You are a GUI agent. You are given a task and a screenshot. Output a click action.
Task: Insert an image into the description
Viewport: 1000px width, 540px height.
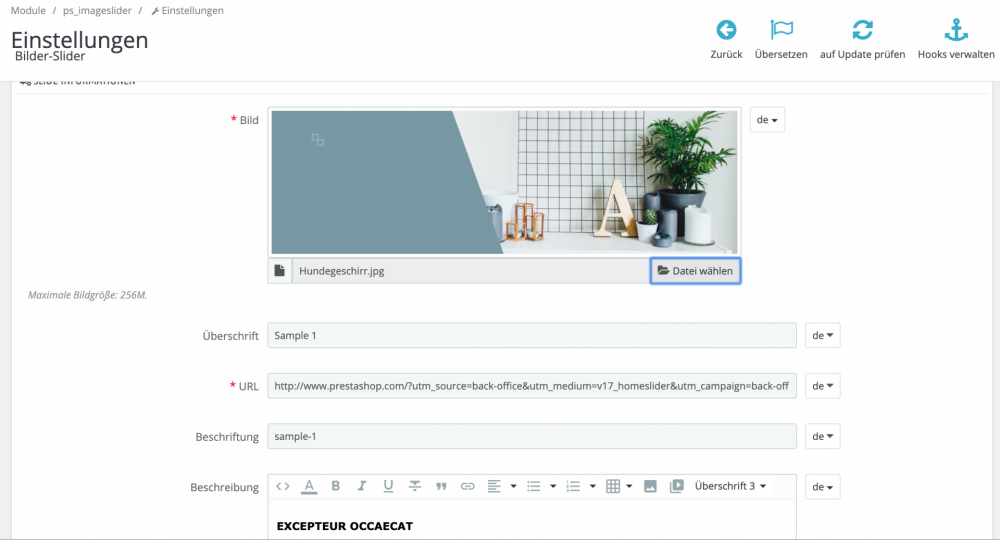(650, 486)
